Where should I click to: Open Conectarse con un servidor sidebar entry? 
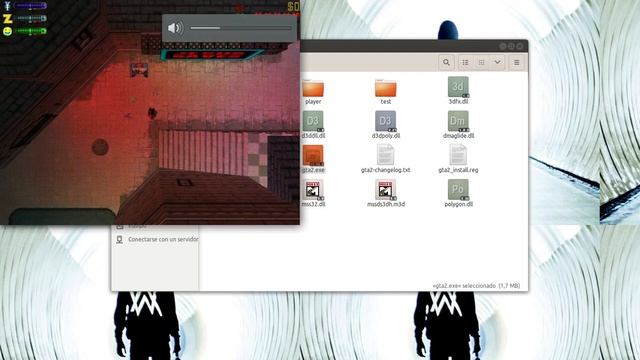[158, 239]
